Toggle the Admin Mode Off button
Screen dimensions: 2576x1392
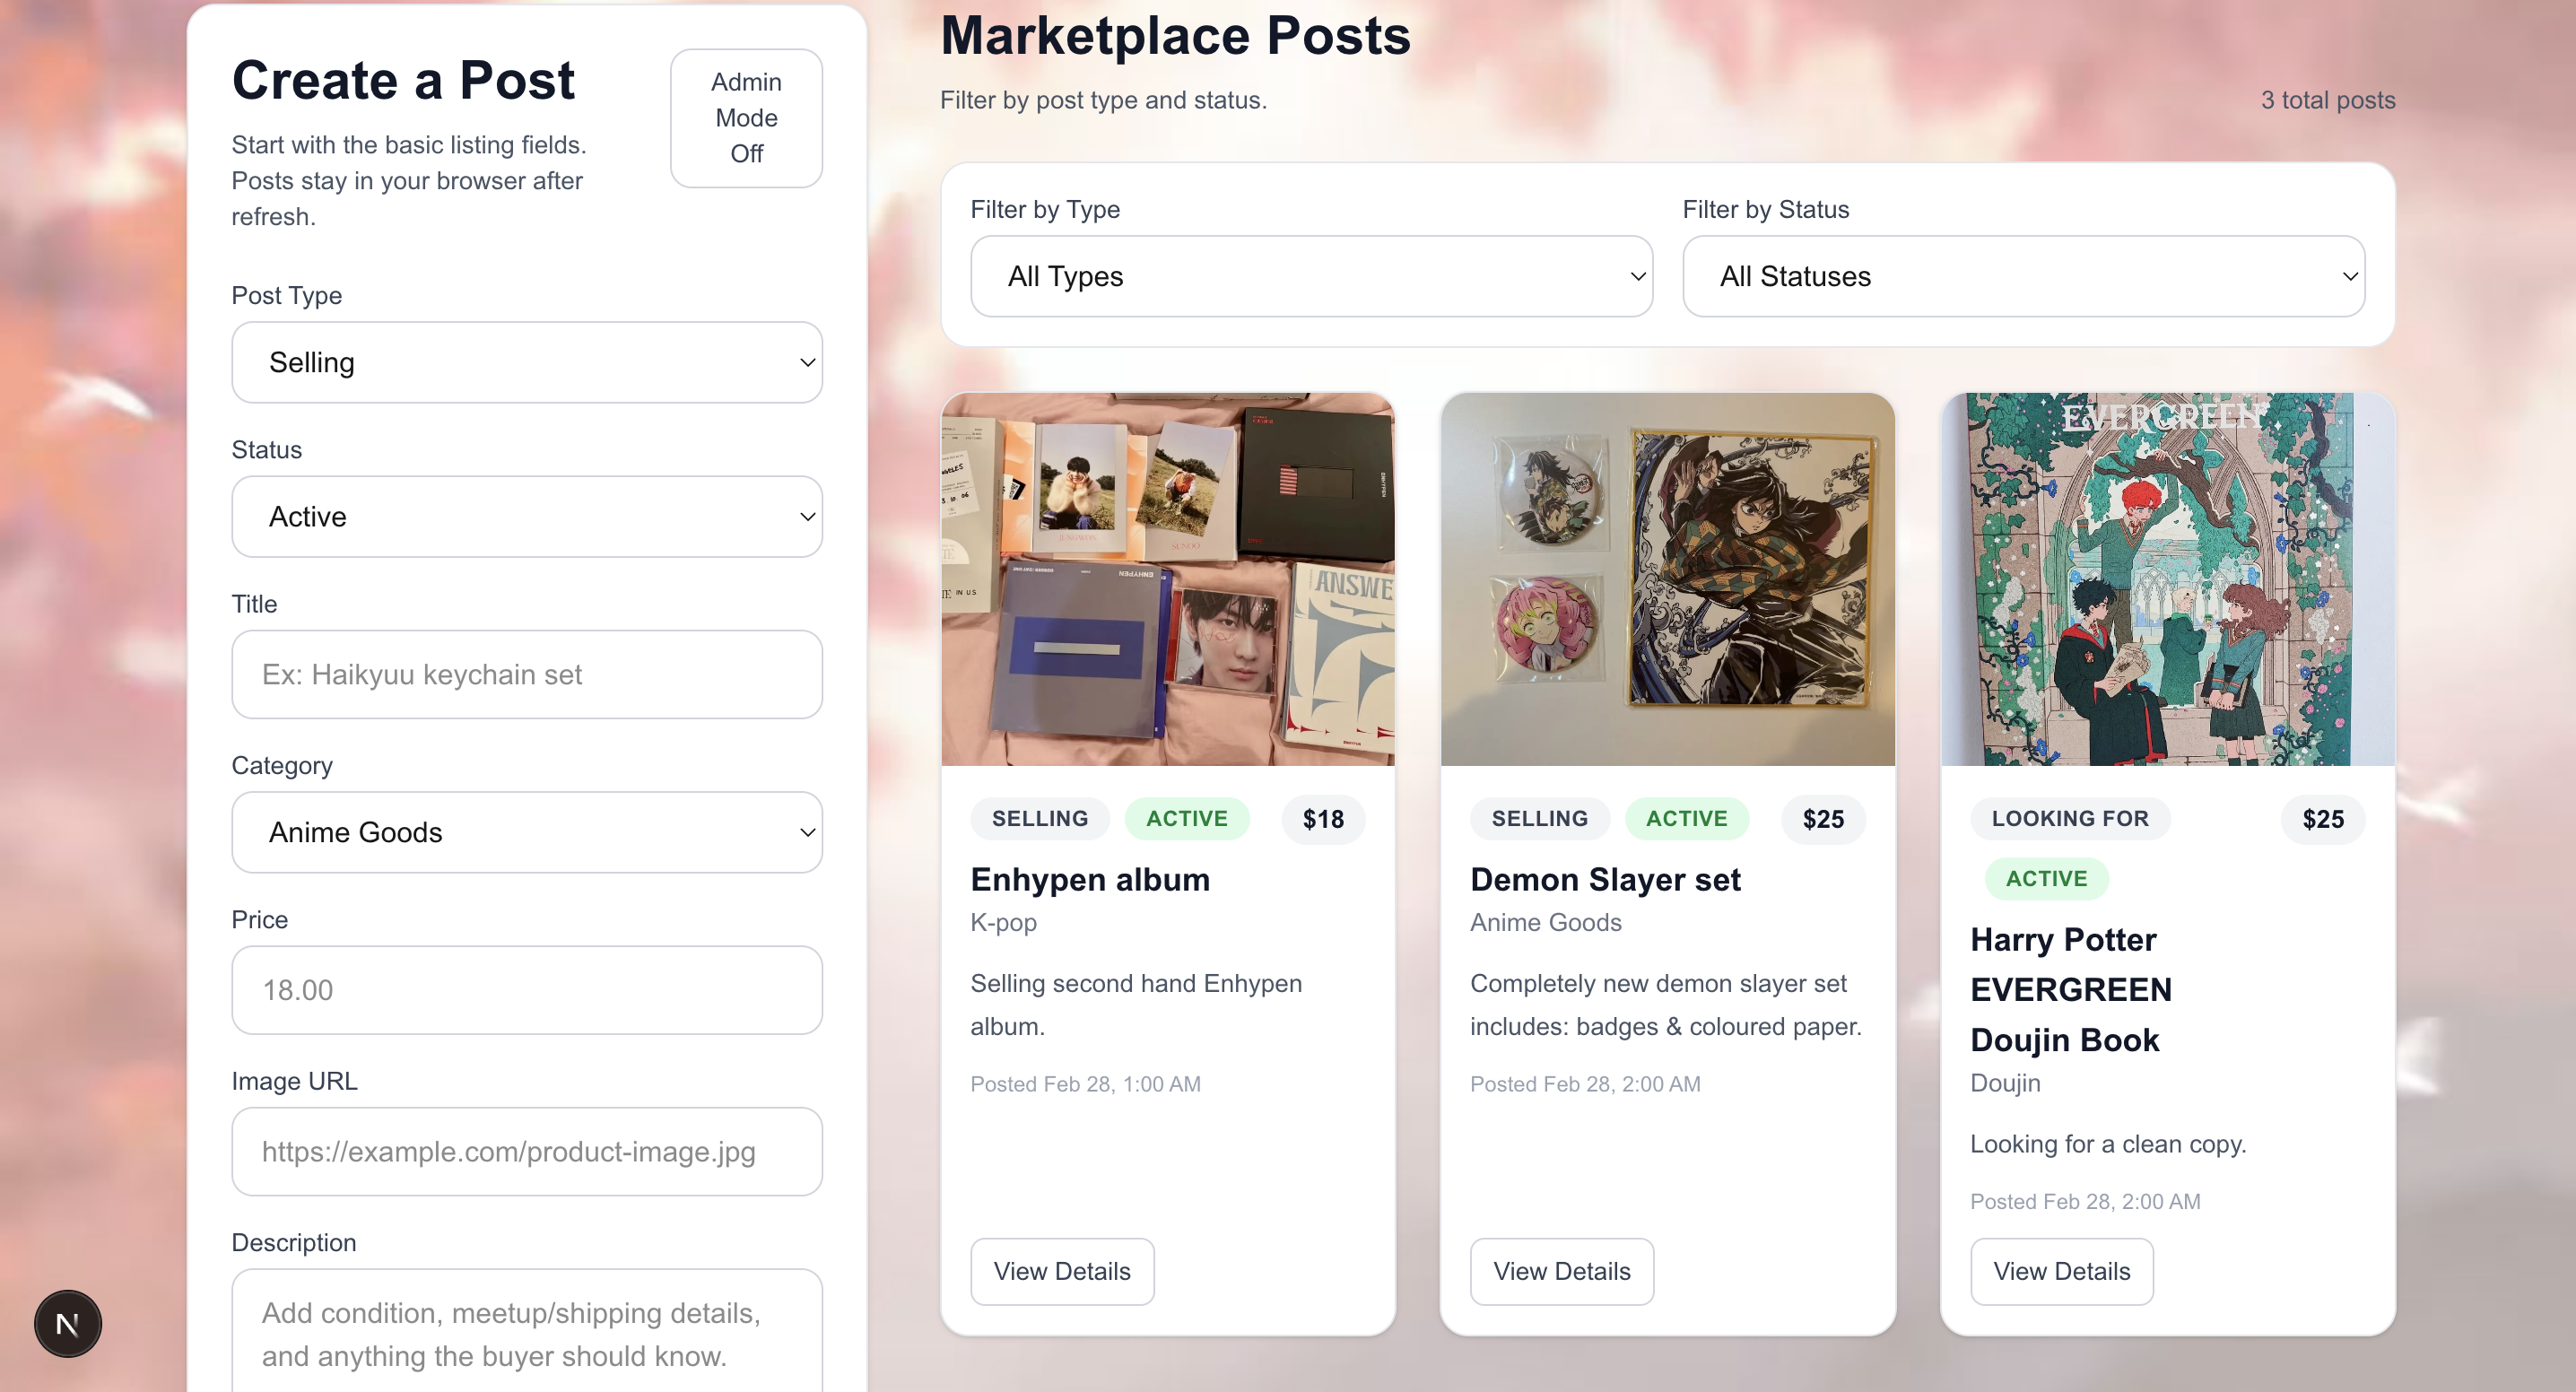(x=746, y=118)
